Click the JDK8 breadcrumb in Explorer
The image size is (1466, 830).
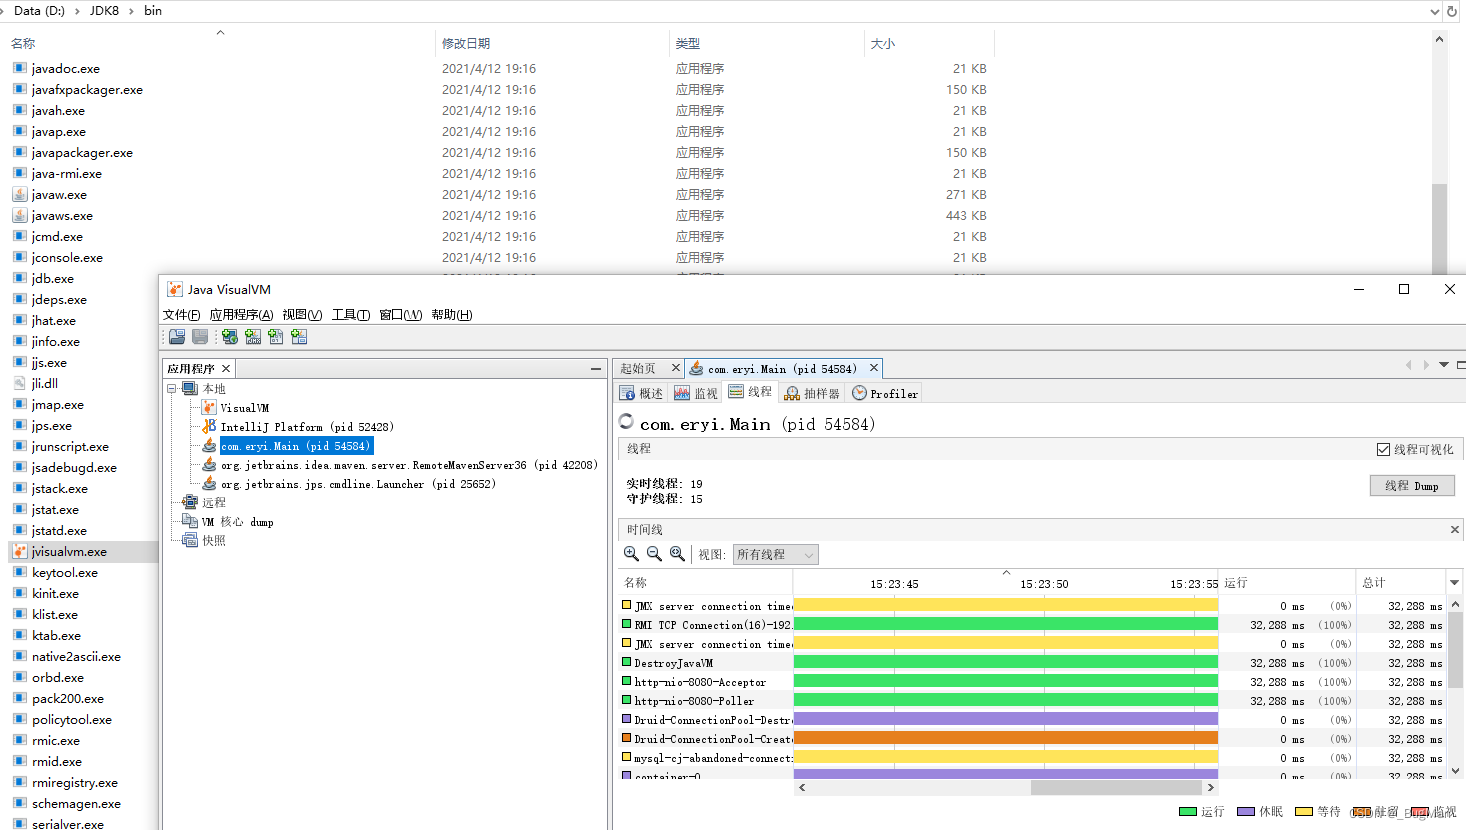[104, 10]
